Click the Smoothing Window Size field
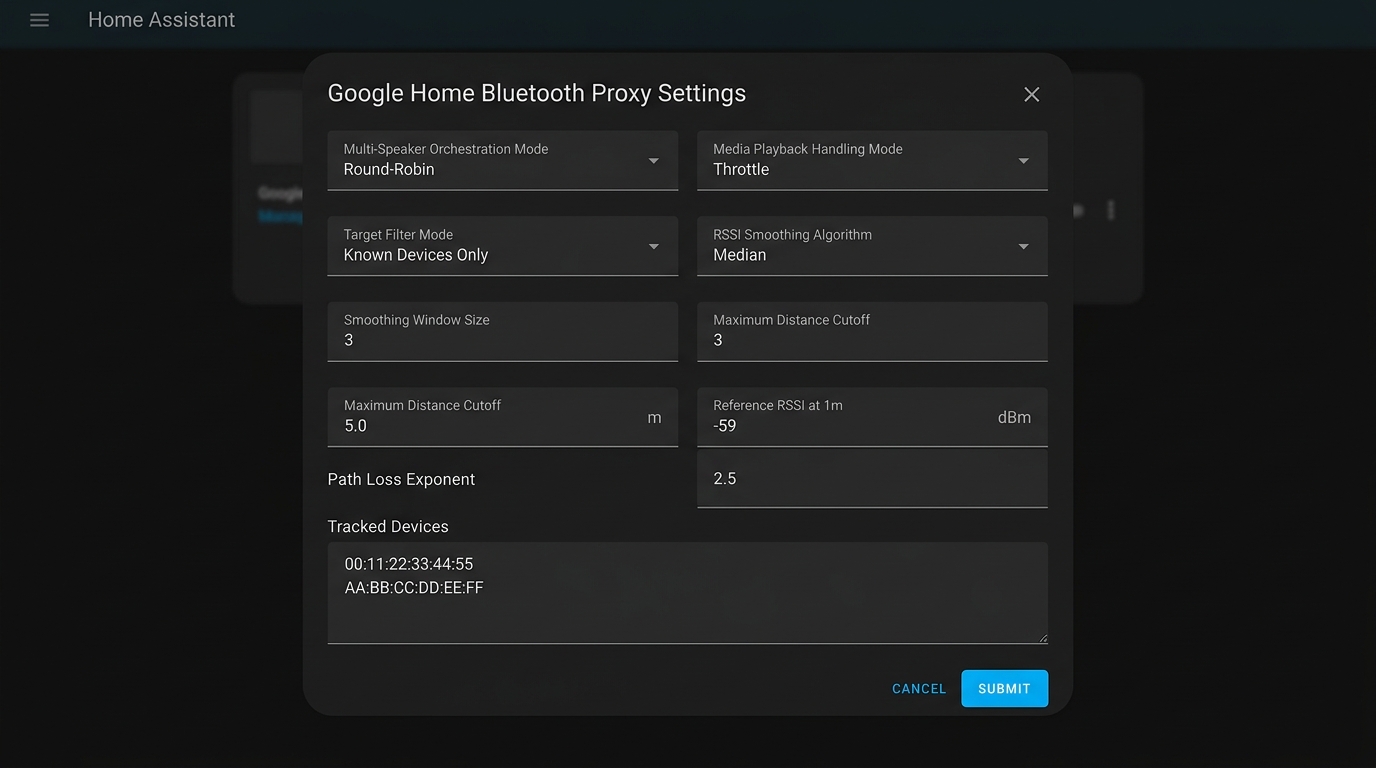 503,331
